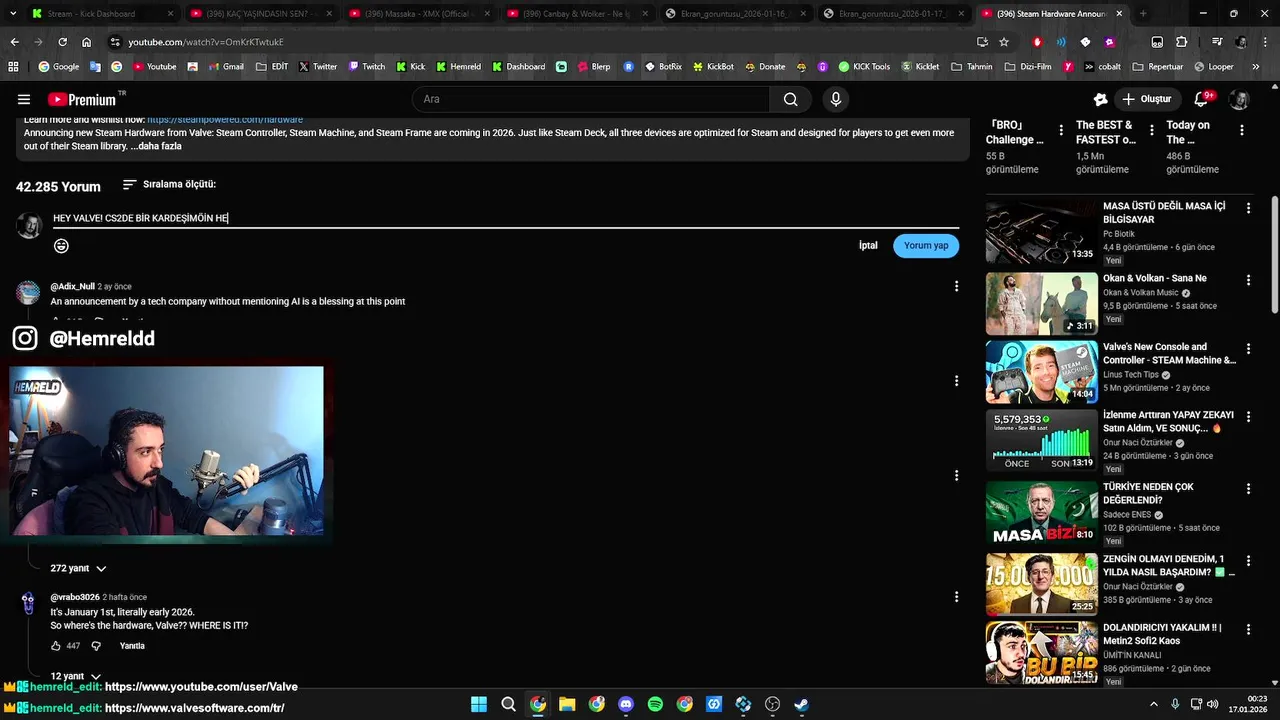This screenshot has height=720, width=1280.
Task: Open Windows Start menu
Action: (x=479, y=704)
